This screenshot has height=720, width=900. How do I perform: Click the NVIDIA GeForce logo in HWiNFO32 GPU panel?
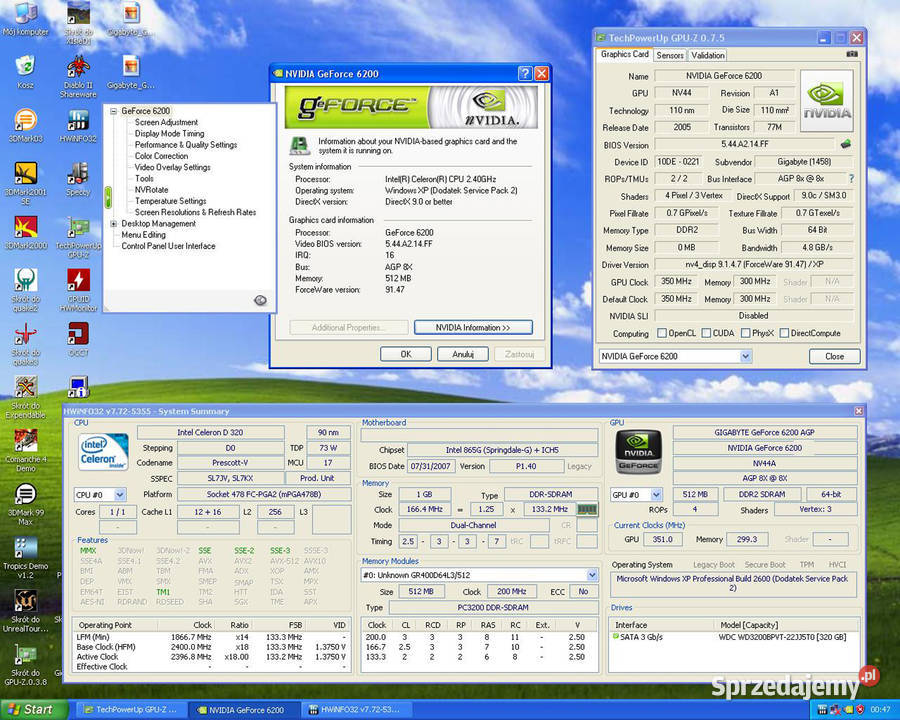(638, 451)
